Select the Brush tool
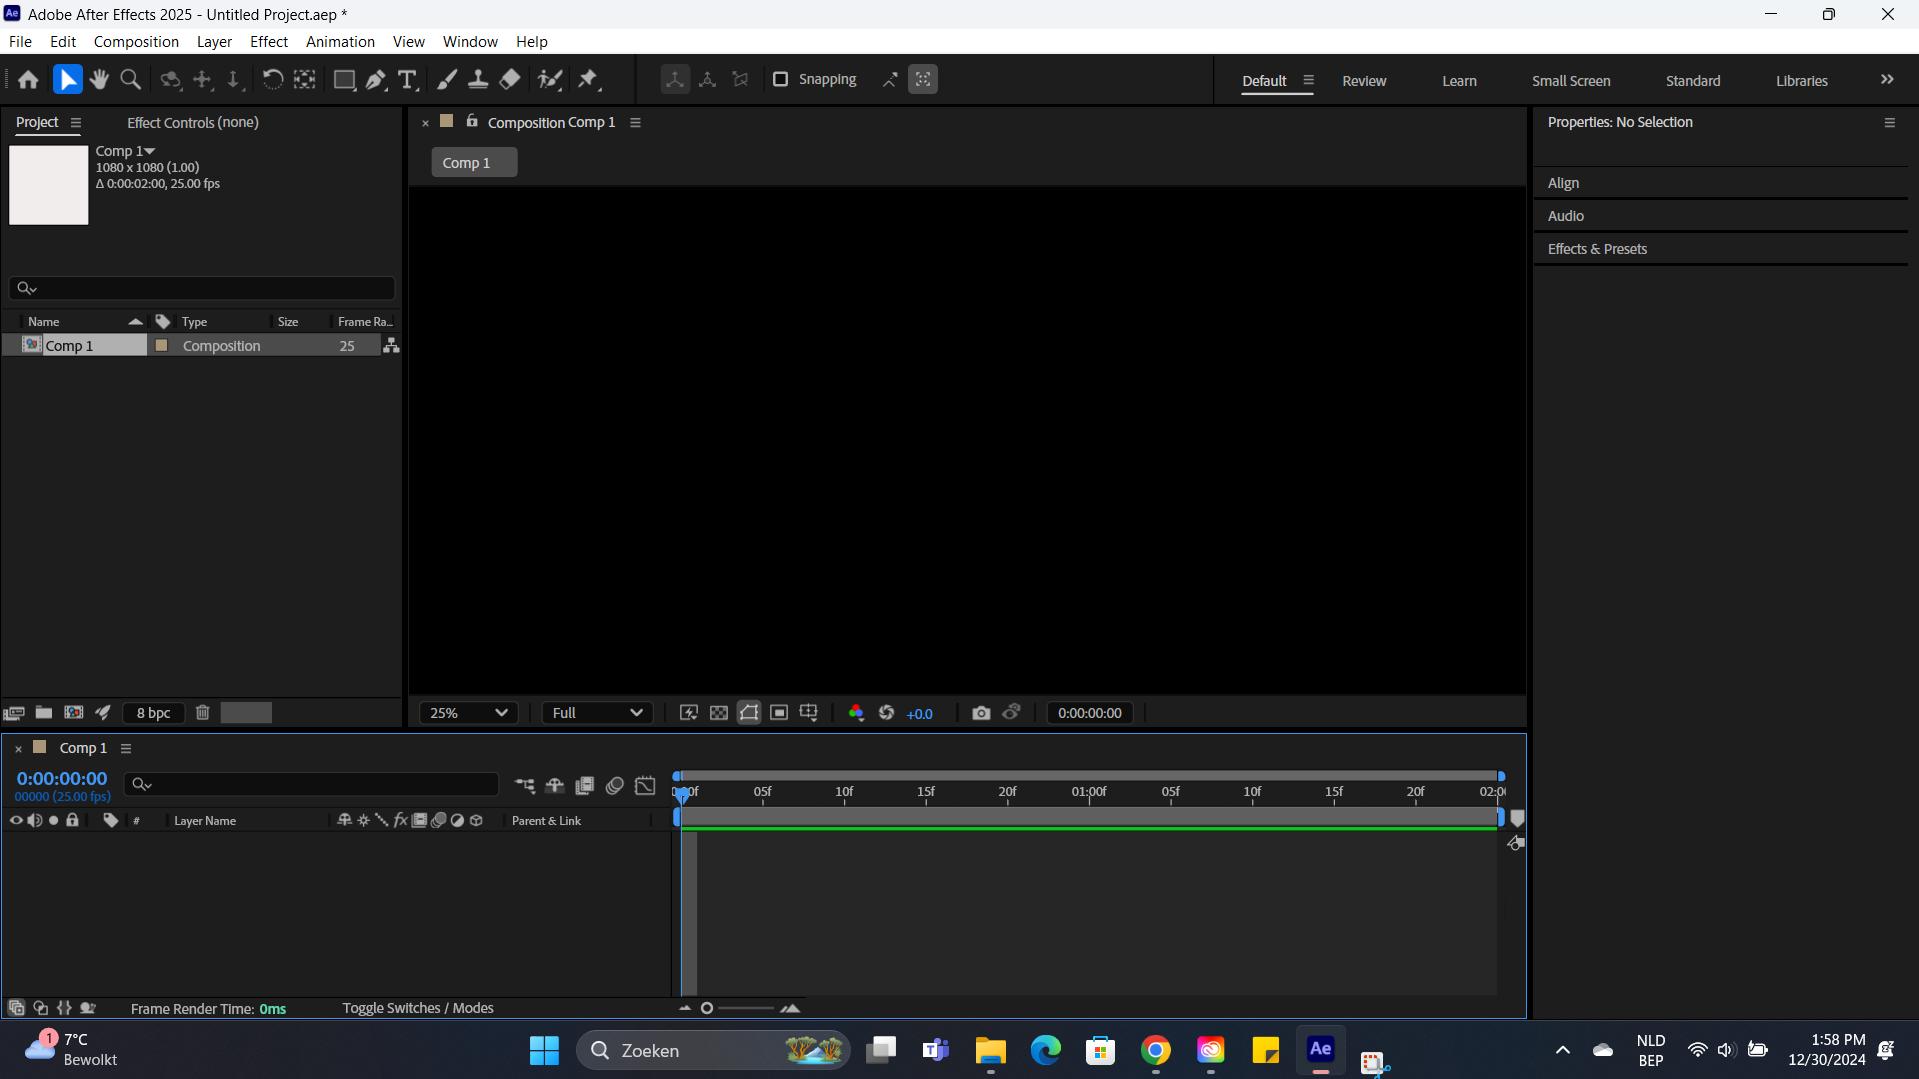 coord(447,79)
